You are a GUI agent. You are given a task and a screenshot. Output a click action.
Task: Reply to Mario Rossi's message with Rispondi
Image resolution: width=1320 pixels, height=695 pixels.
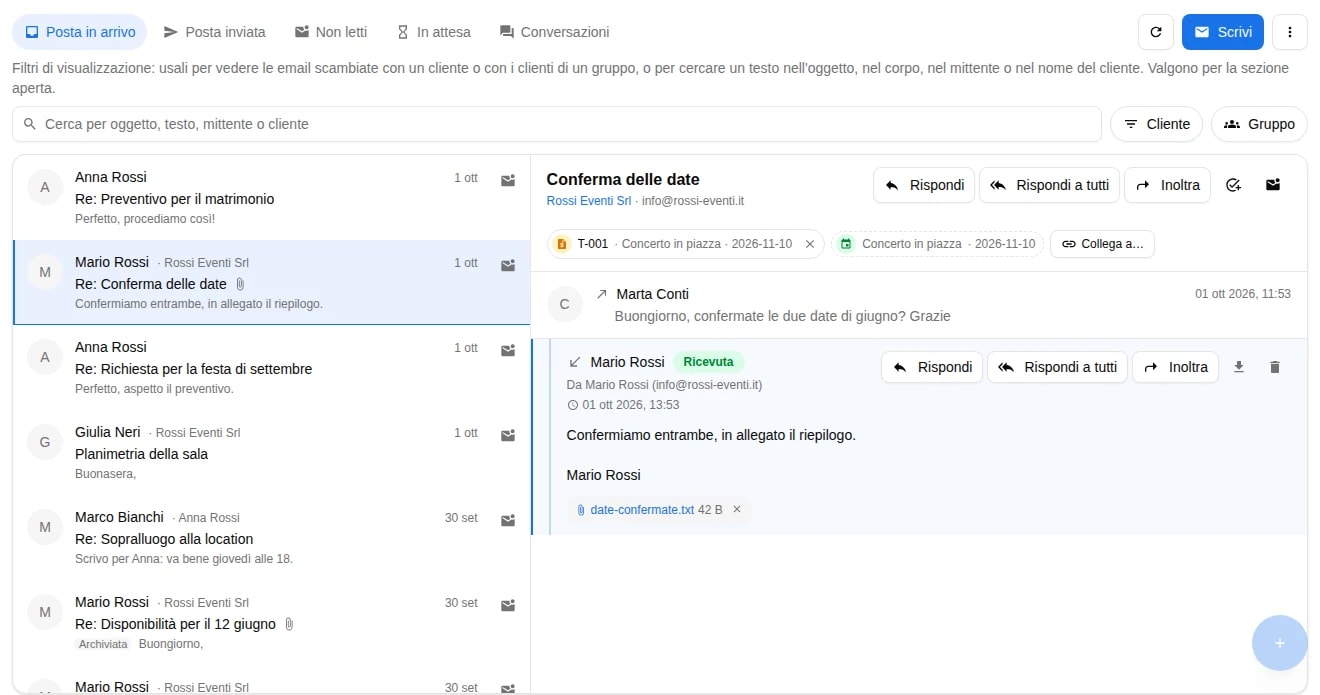point(932,367)
